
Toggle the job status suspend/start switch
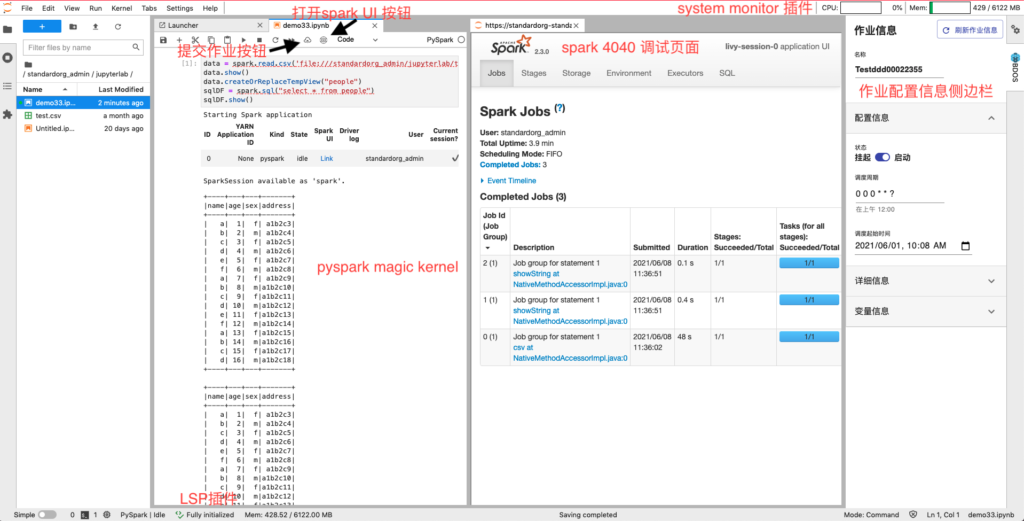tap(882, 158)
